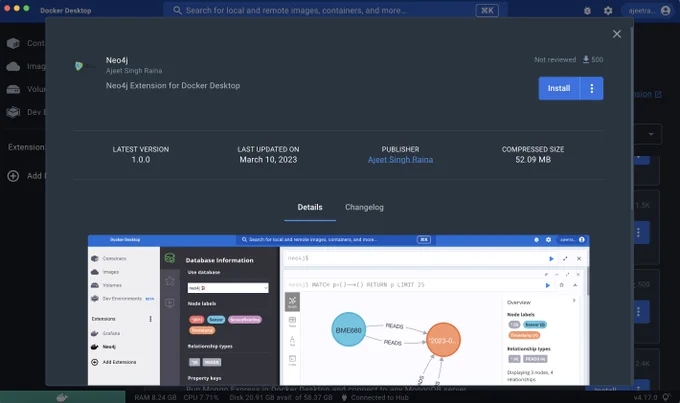Click the Containers icon in sidebar

pyautogui.click(x=13, y=43)
